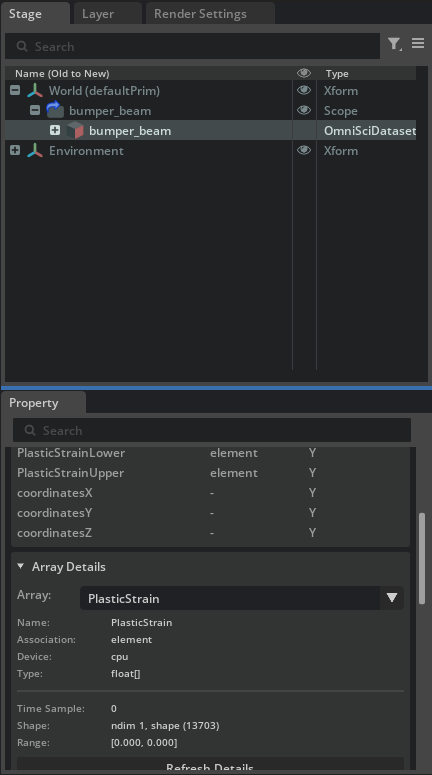This screenshot has height=775, width=432.
Task: Open the Stage filter funnel icon
Action: click(x=394, y=44)
